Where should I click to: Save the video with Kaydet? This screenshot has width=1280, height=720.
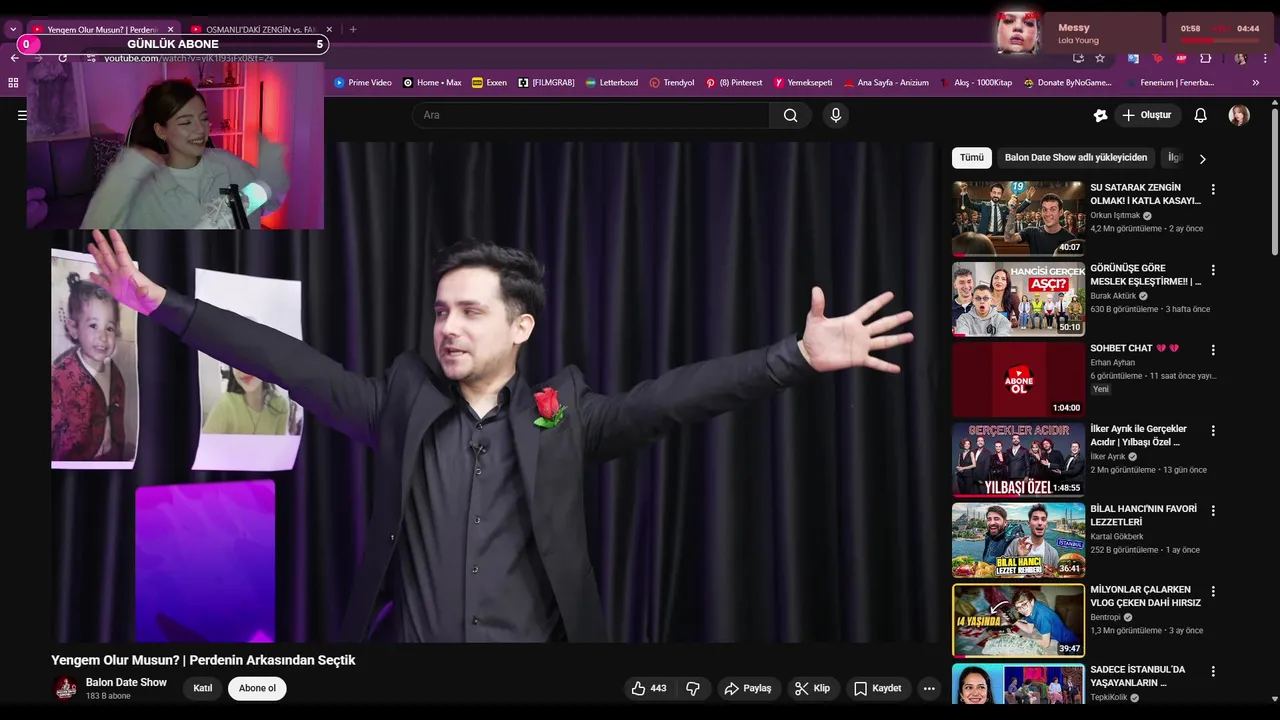877,688
